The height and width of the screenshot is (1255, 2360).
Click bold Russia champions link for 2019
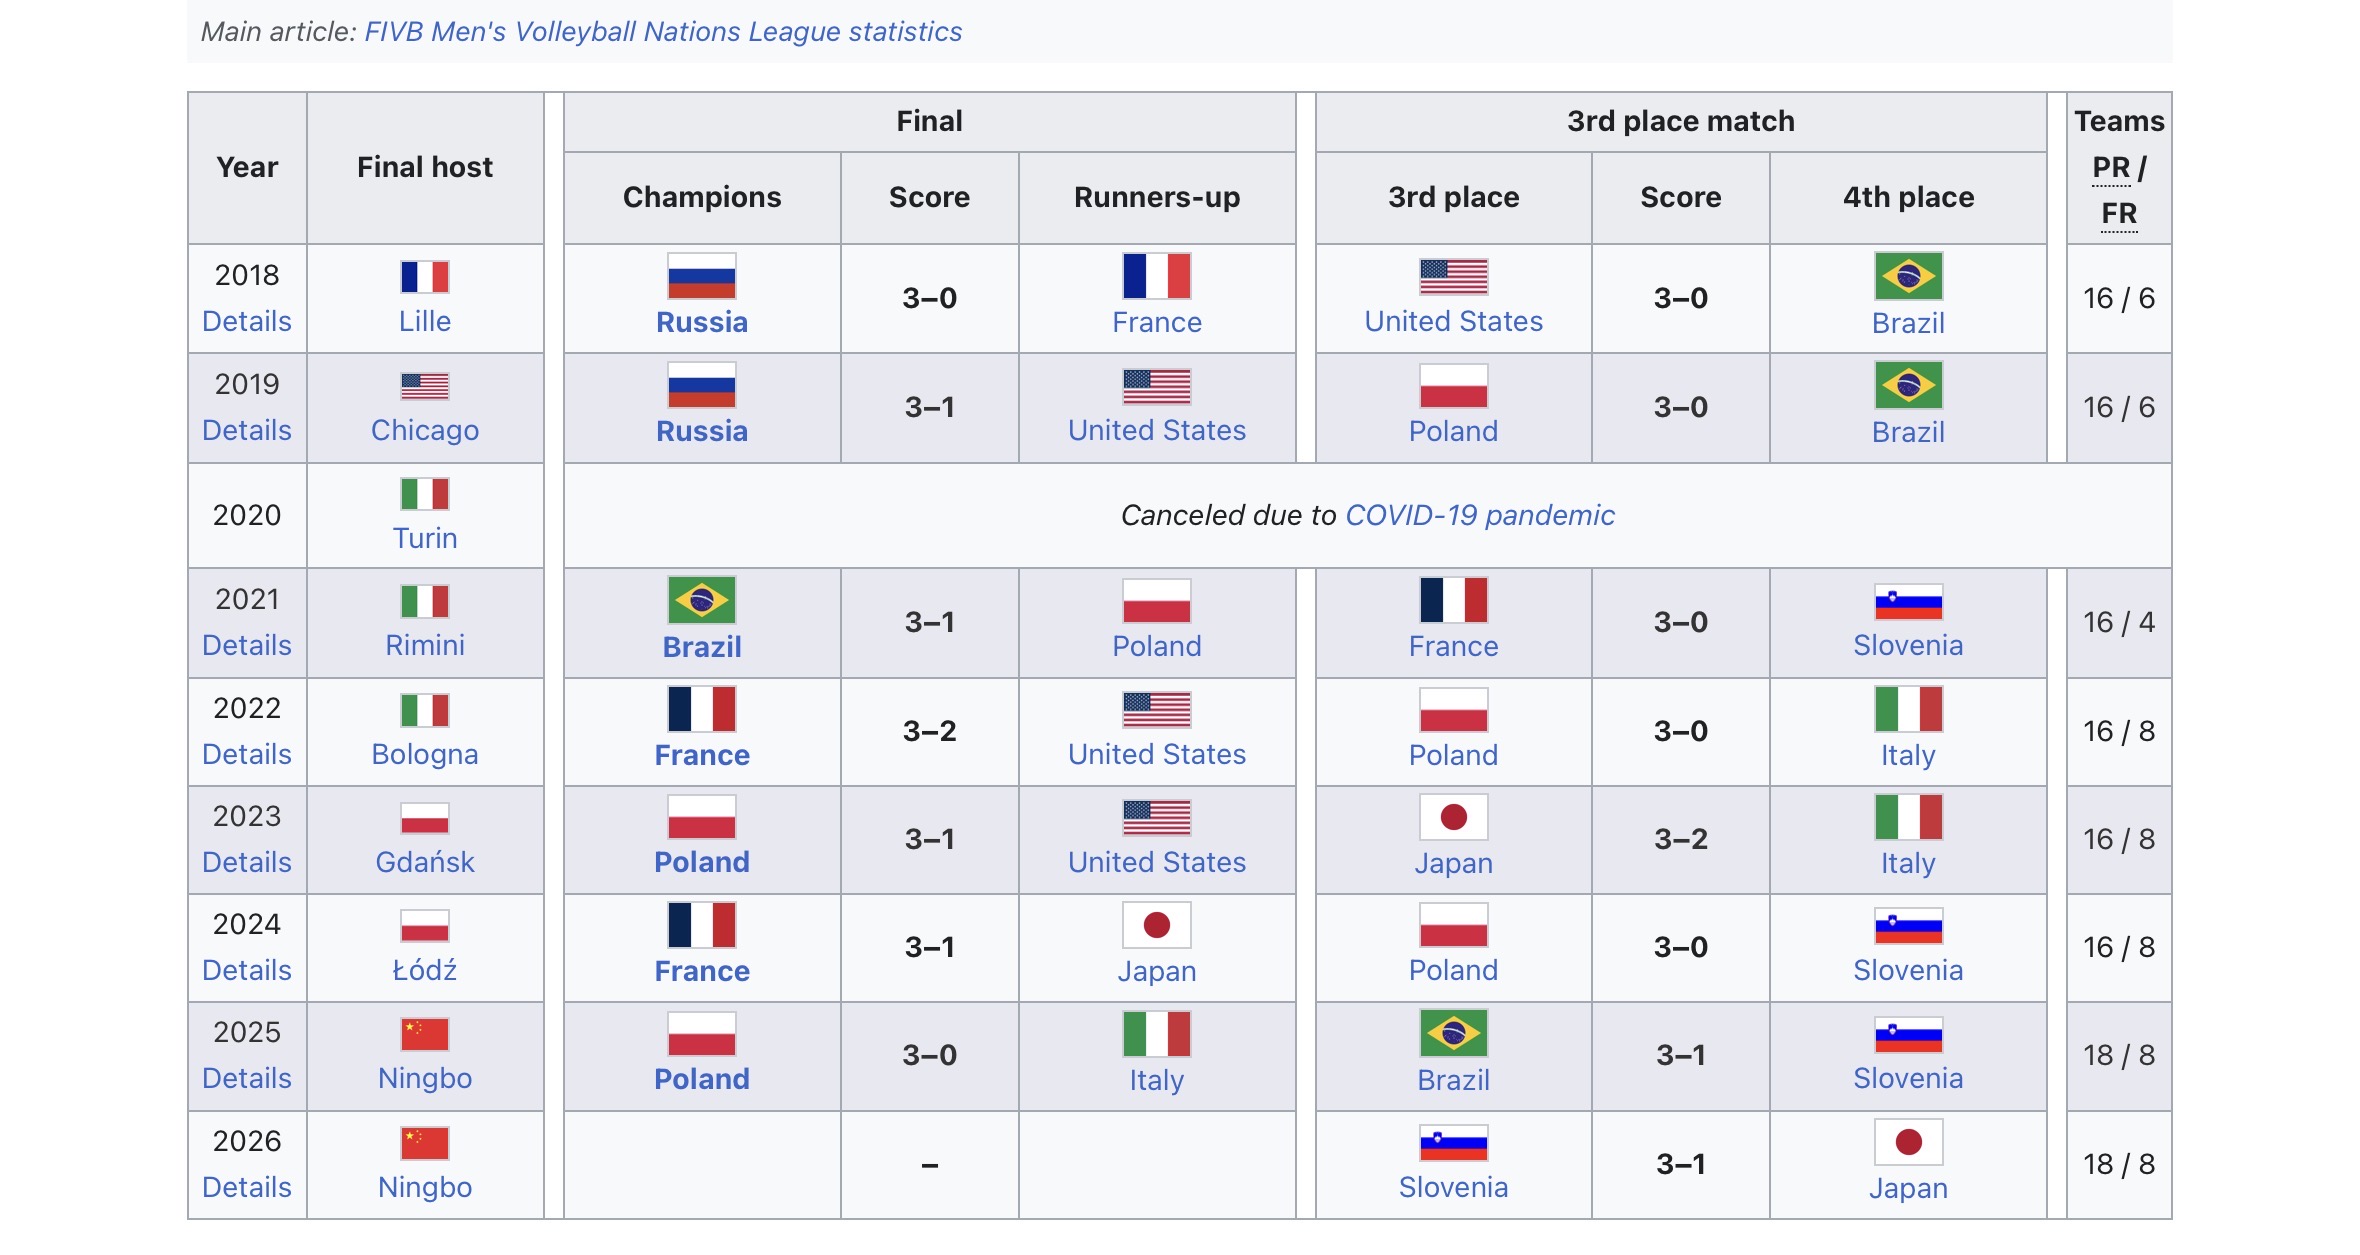(702, 431)
